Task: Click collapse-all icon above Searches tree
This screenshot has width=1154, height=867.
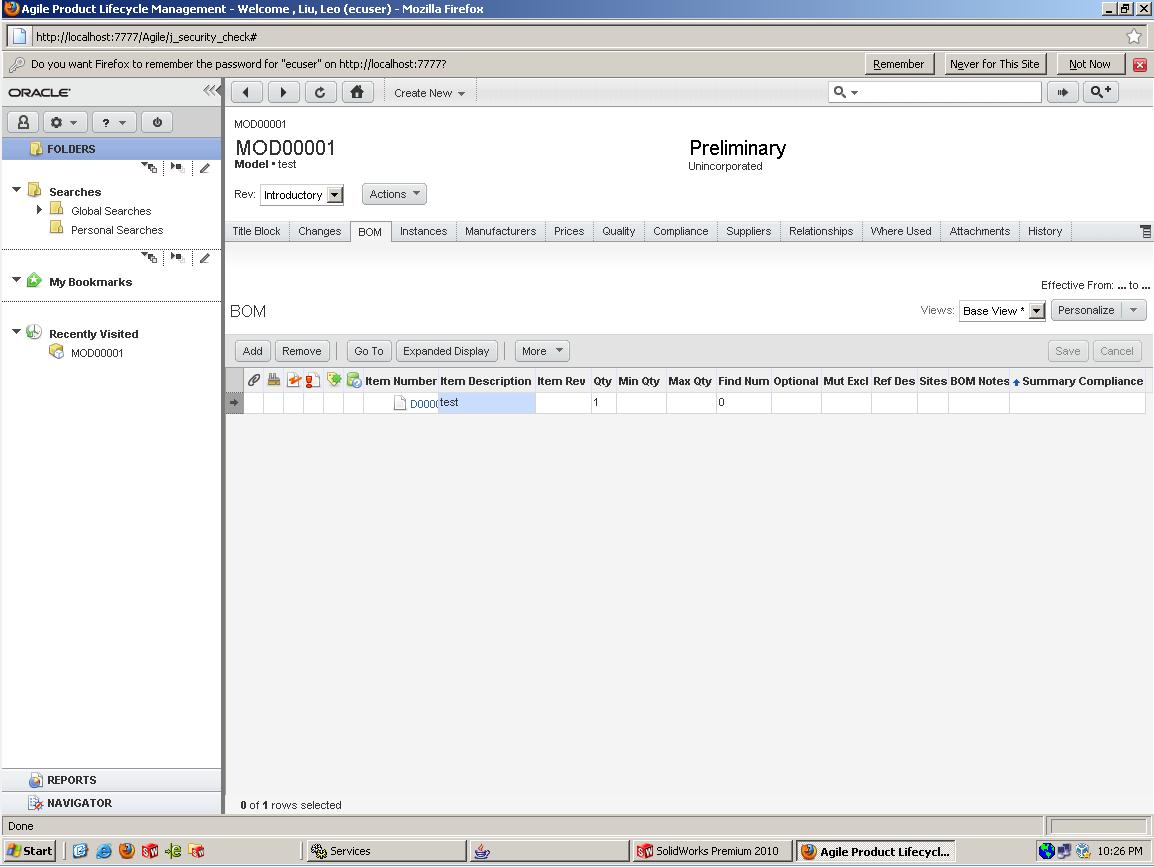Action: 177,167
